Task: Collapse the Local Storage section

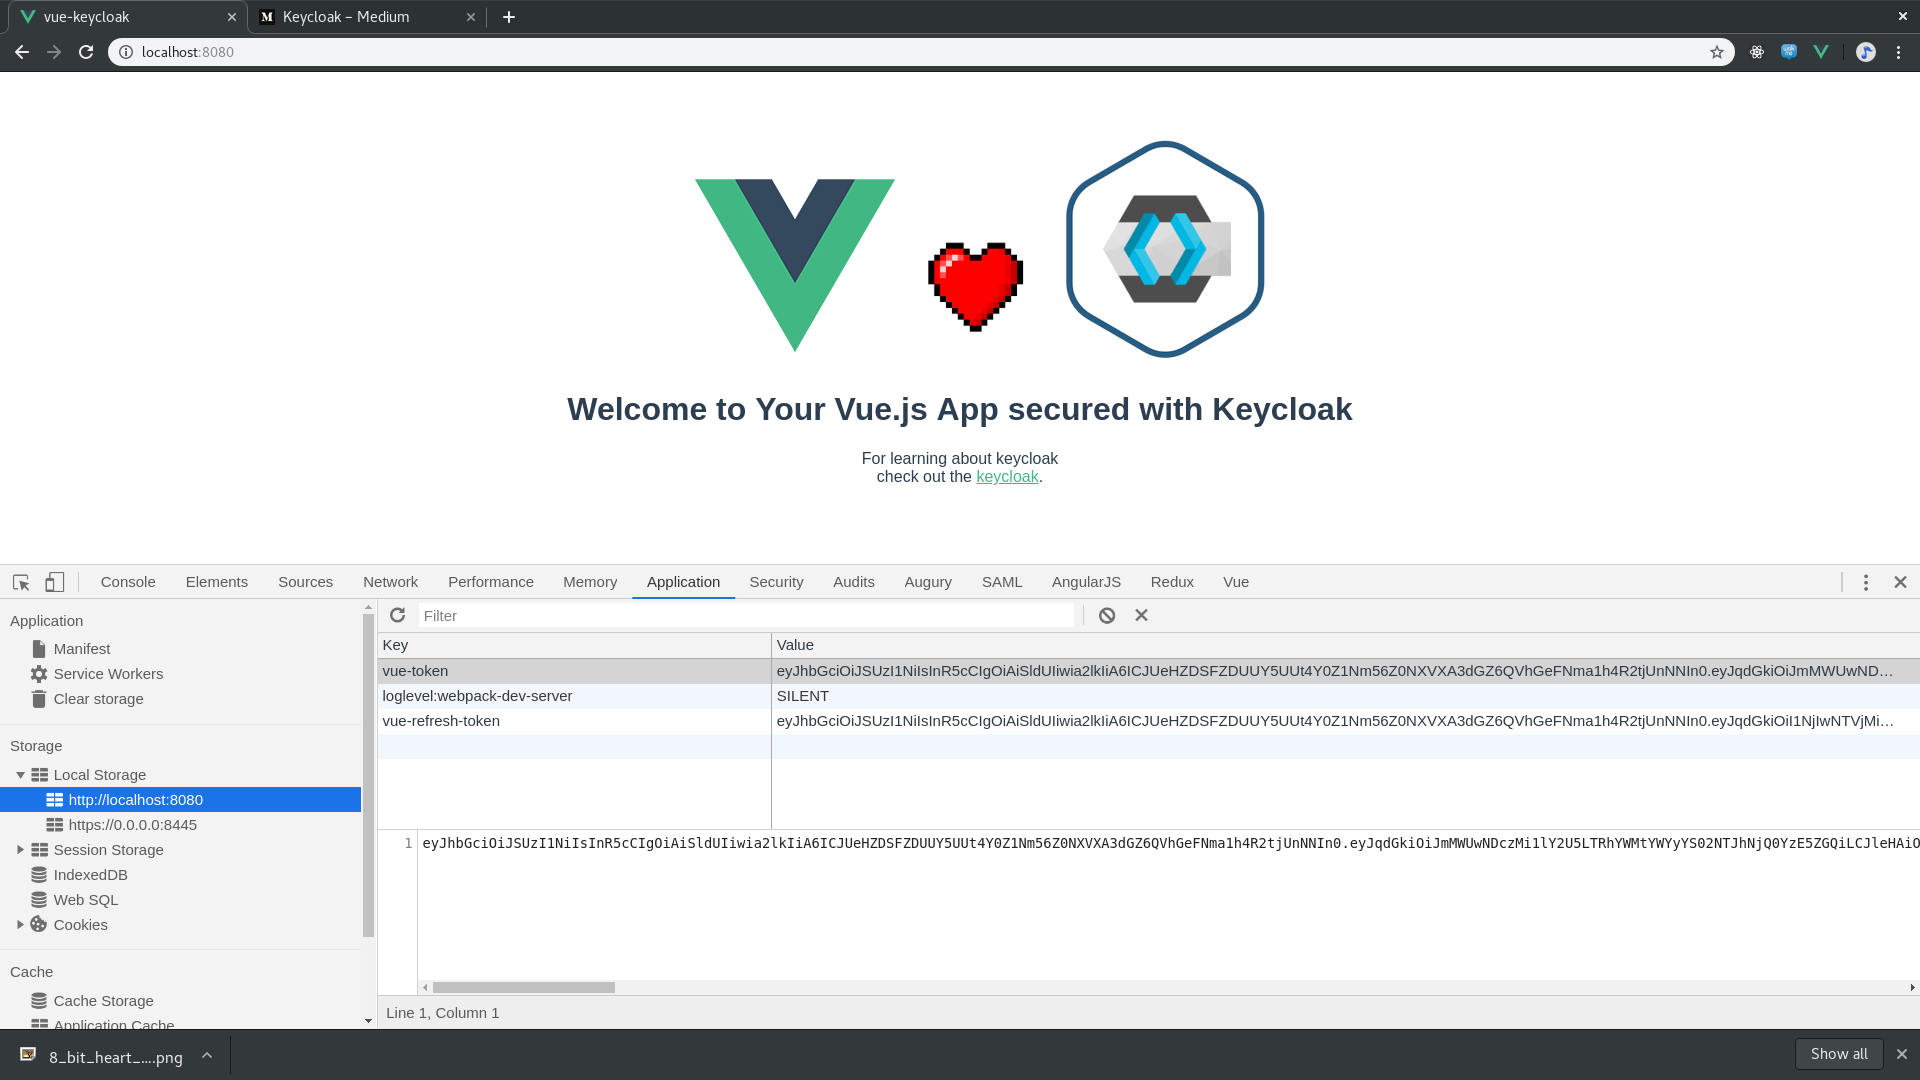Action: pos(20,774)
